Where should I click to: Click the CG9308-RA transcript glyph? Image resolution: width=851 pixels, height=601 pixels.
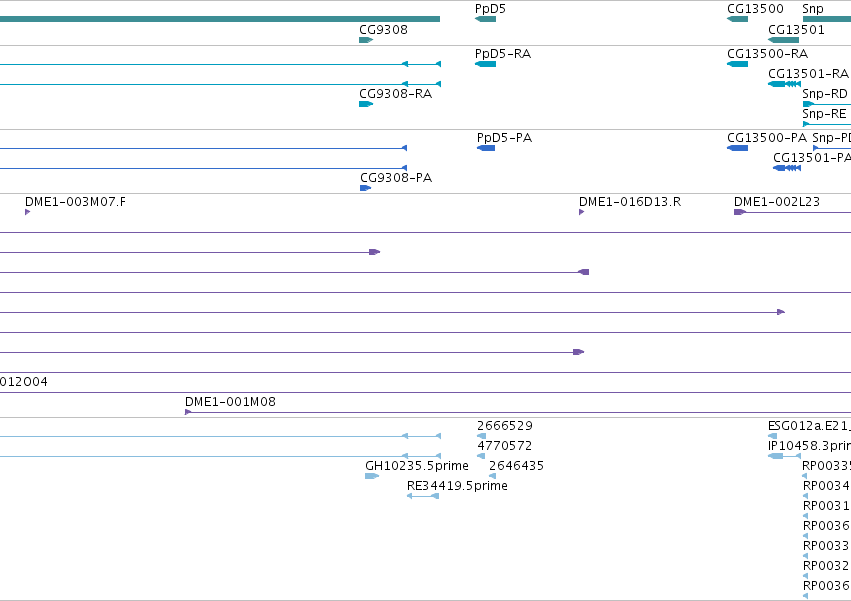tap(366, 104)
